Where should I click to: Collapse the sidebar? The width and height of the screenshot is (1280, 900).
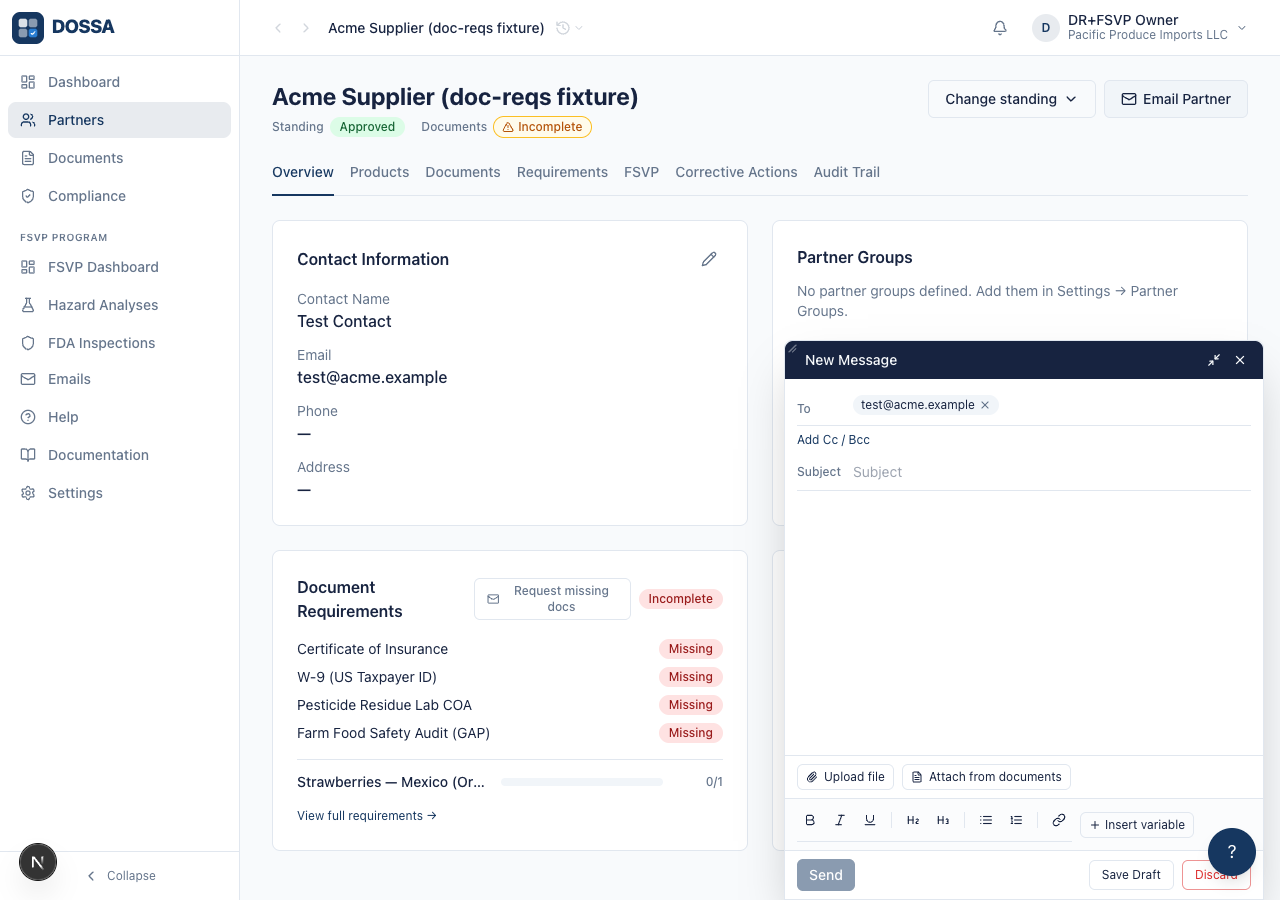120,876
